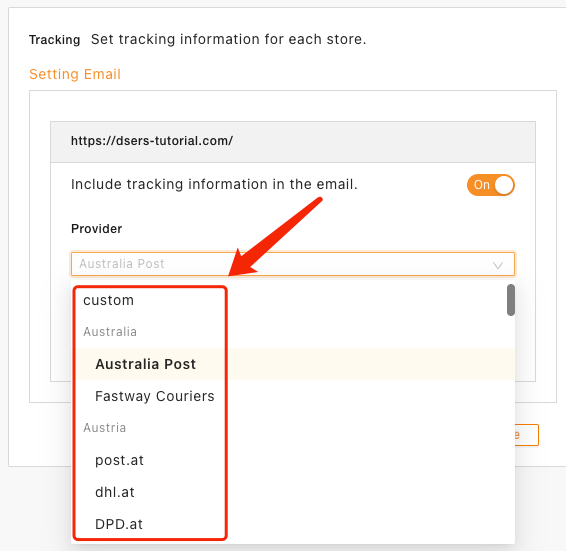Choose Australia Post from the provider list
The image size is (566, 551).
tap(293, 364)
